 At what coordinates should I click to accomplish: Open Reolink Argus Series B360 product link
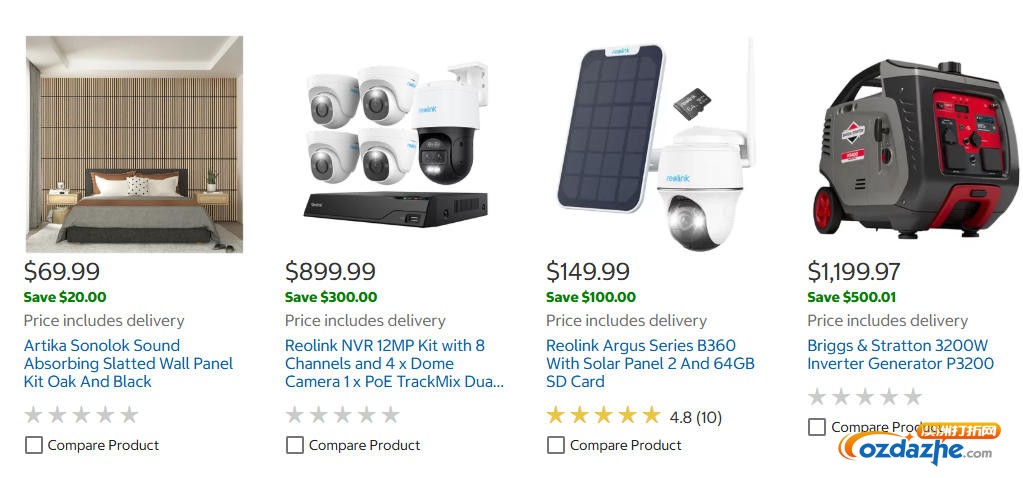click(x=650, y=363)
